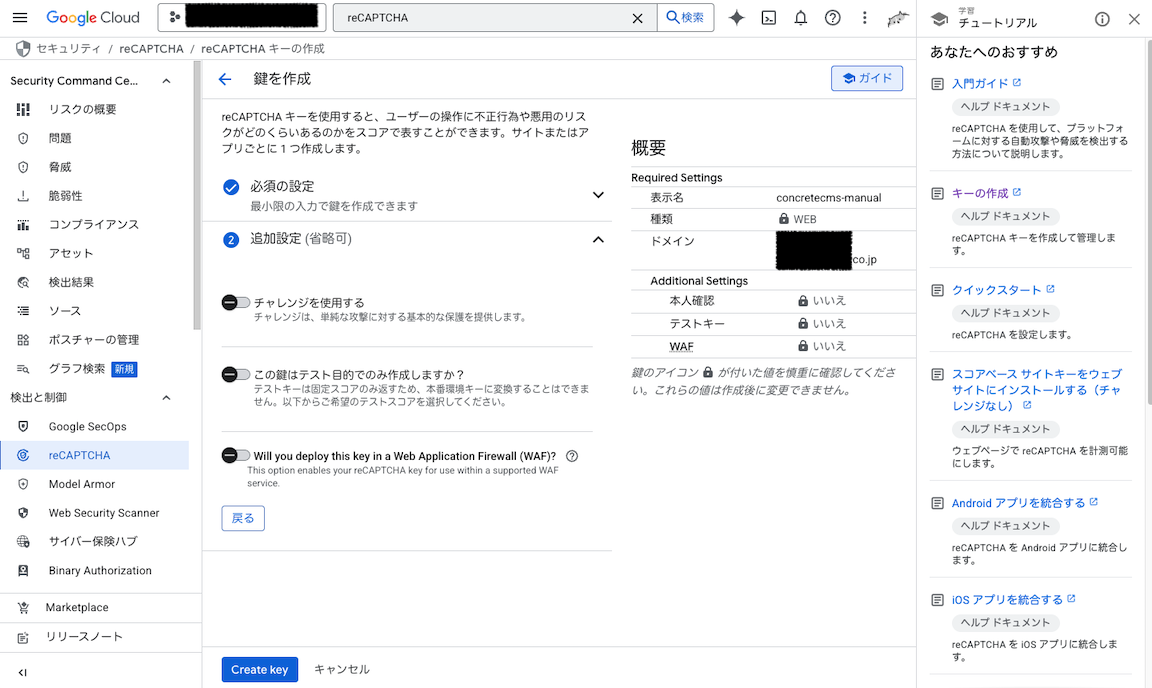Open the reCAPTCHA section in the sidebar
The image size is (1152, 688).
(x=77, y=454)
